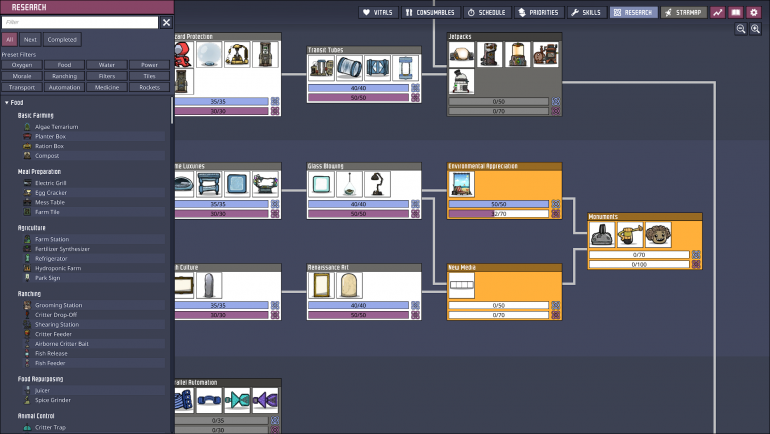Image resolution: width=770 pixels, height=434 pixels.
Task: Click the monument midsection icon
Action: pos(630,235)
